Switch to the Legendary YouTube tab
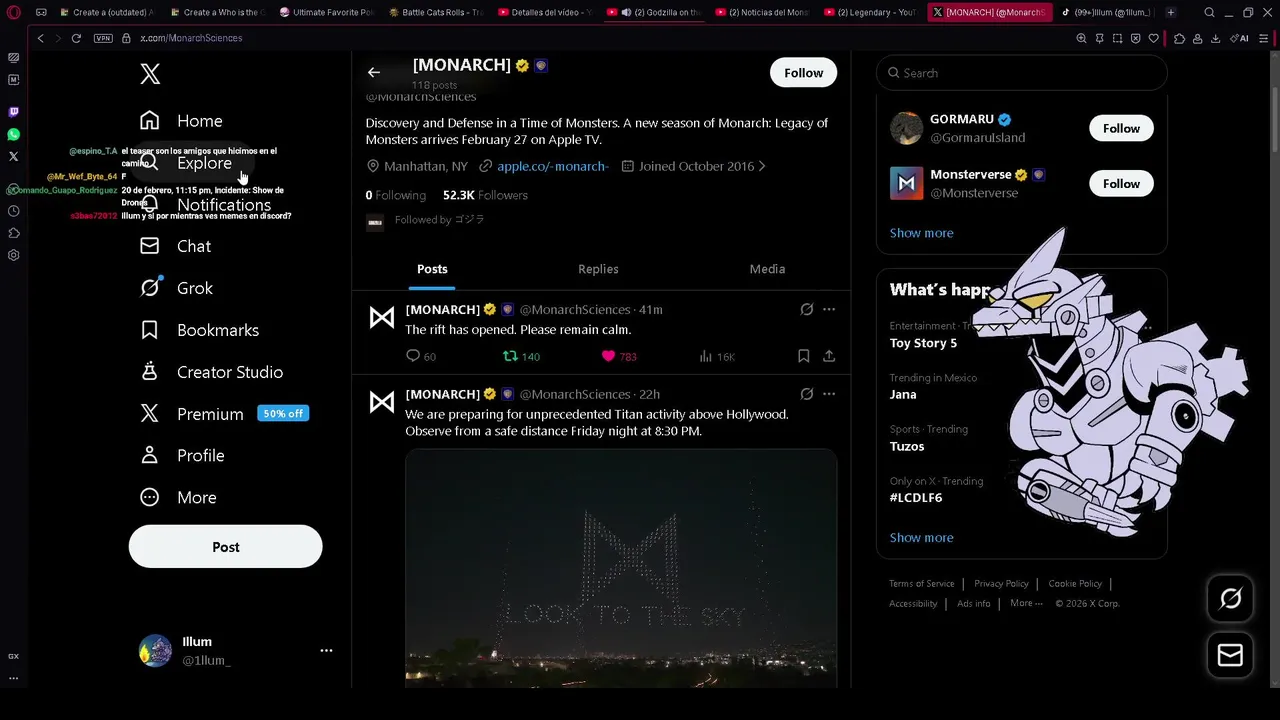1280x720 pixels. point(870,13)
